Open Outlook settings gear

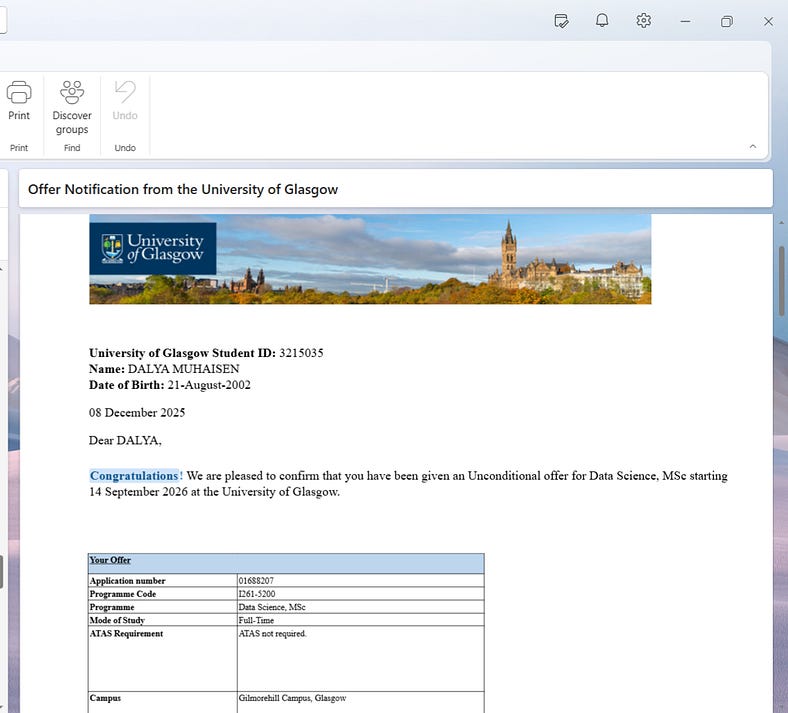click(x=643, y=21)
